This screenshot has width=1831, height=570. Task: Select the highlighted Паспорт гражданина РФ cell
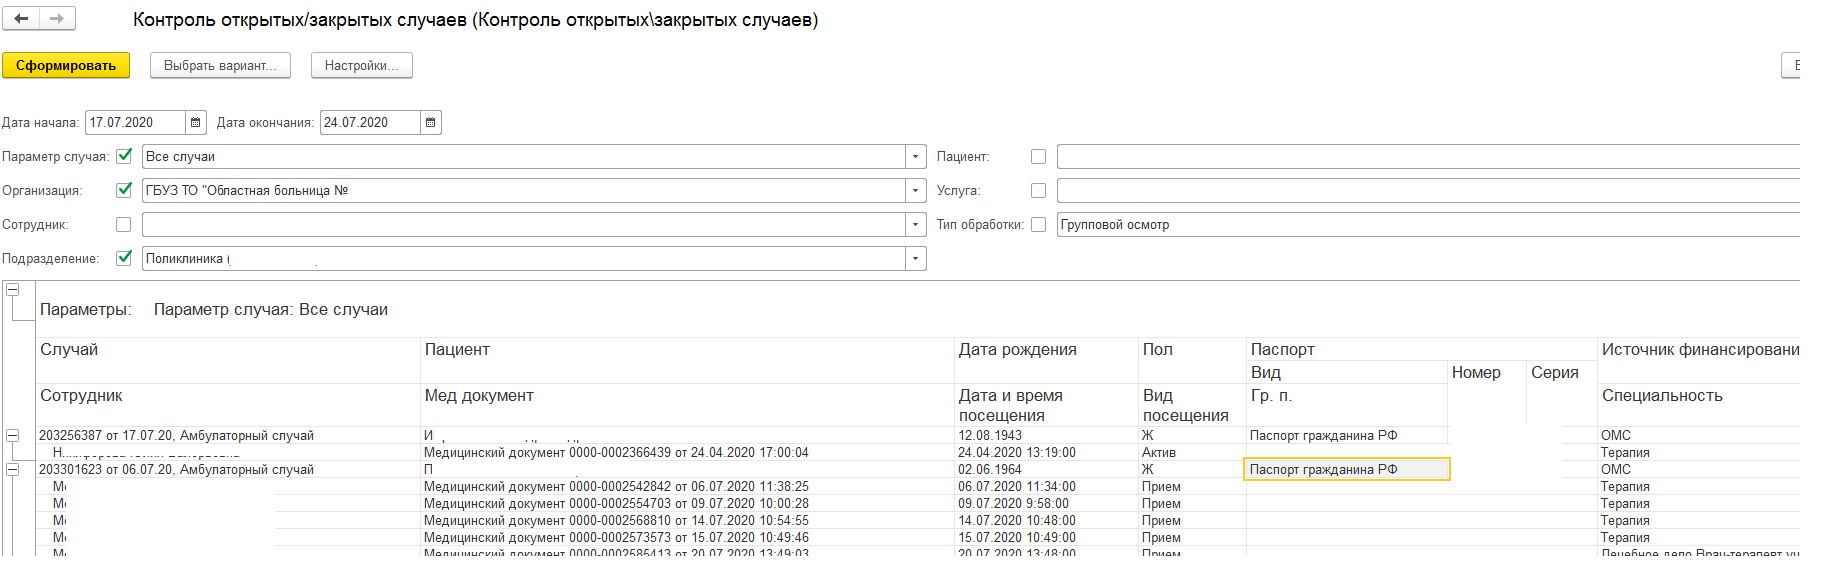[x=1345, y=470]
